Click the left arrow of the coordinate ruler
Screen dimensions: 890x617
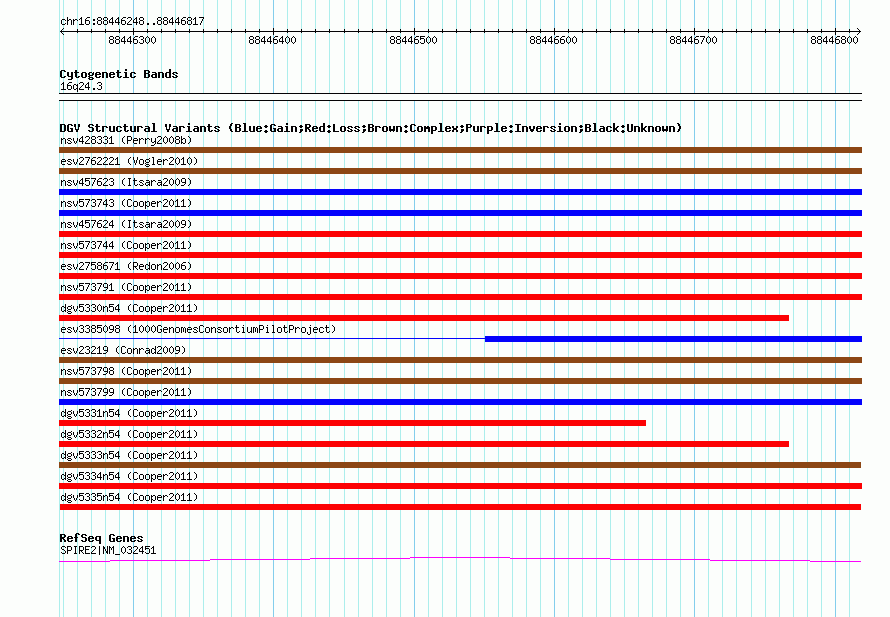[x=62, y=32]
